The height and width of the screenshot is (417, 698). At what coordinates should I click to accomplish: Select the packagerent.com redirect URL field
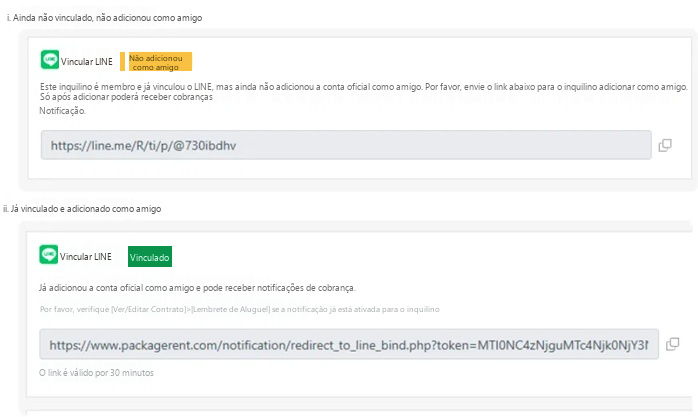point(349,344)
